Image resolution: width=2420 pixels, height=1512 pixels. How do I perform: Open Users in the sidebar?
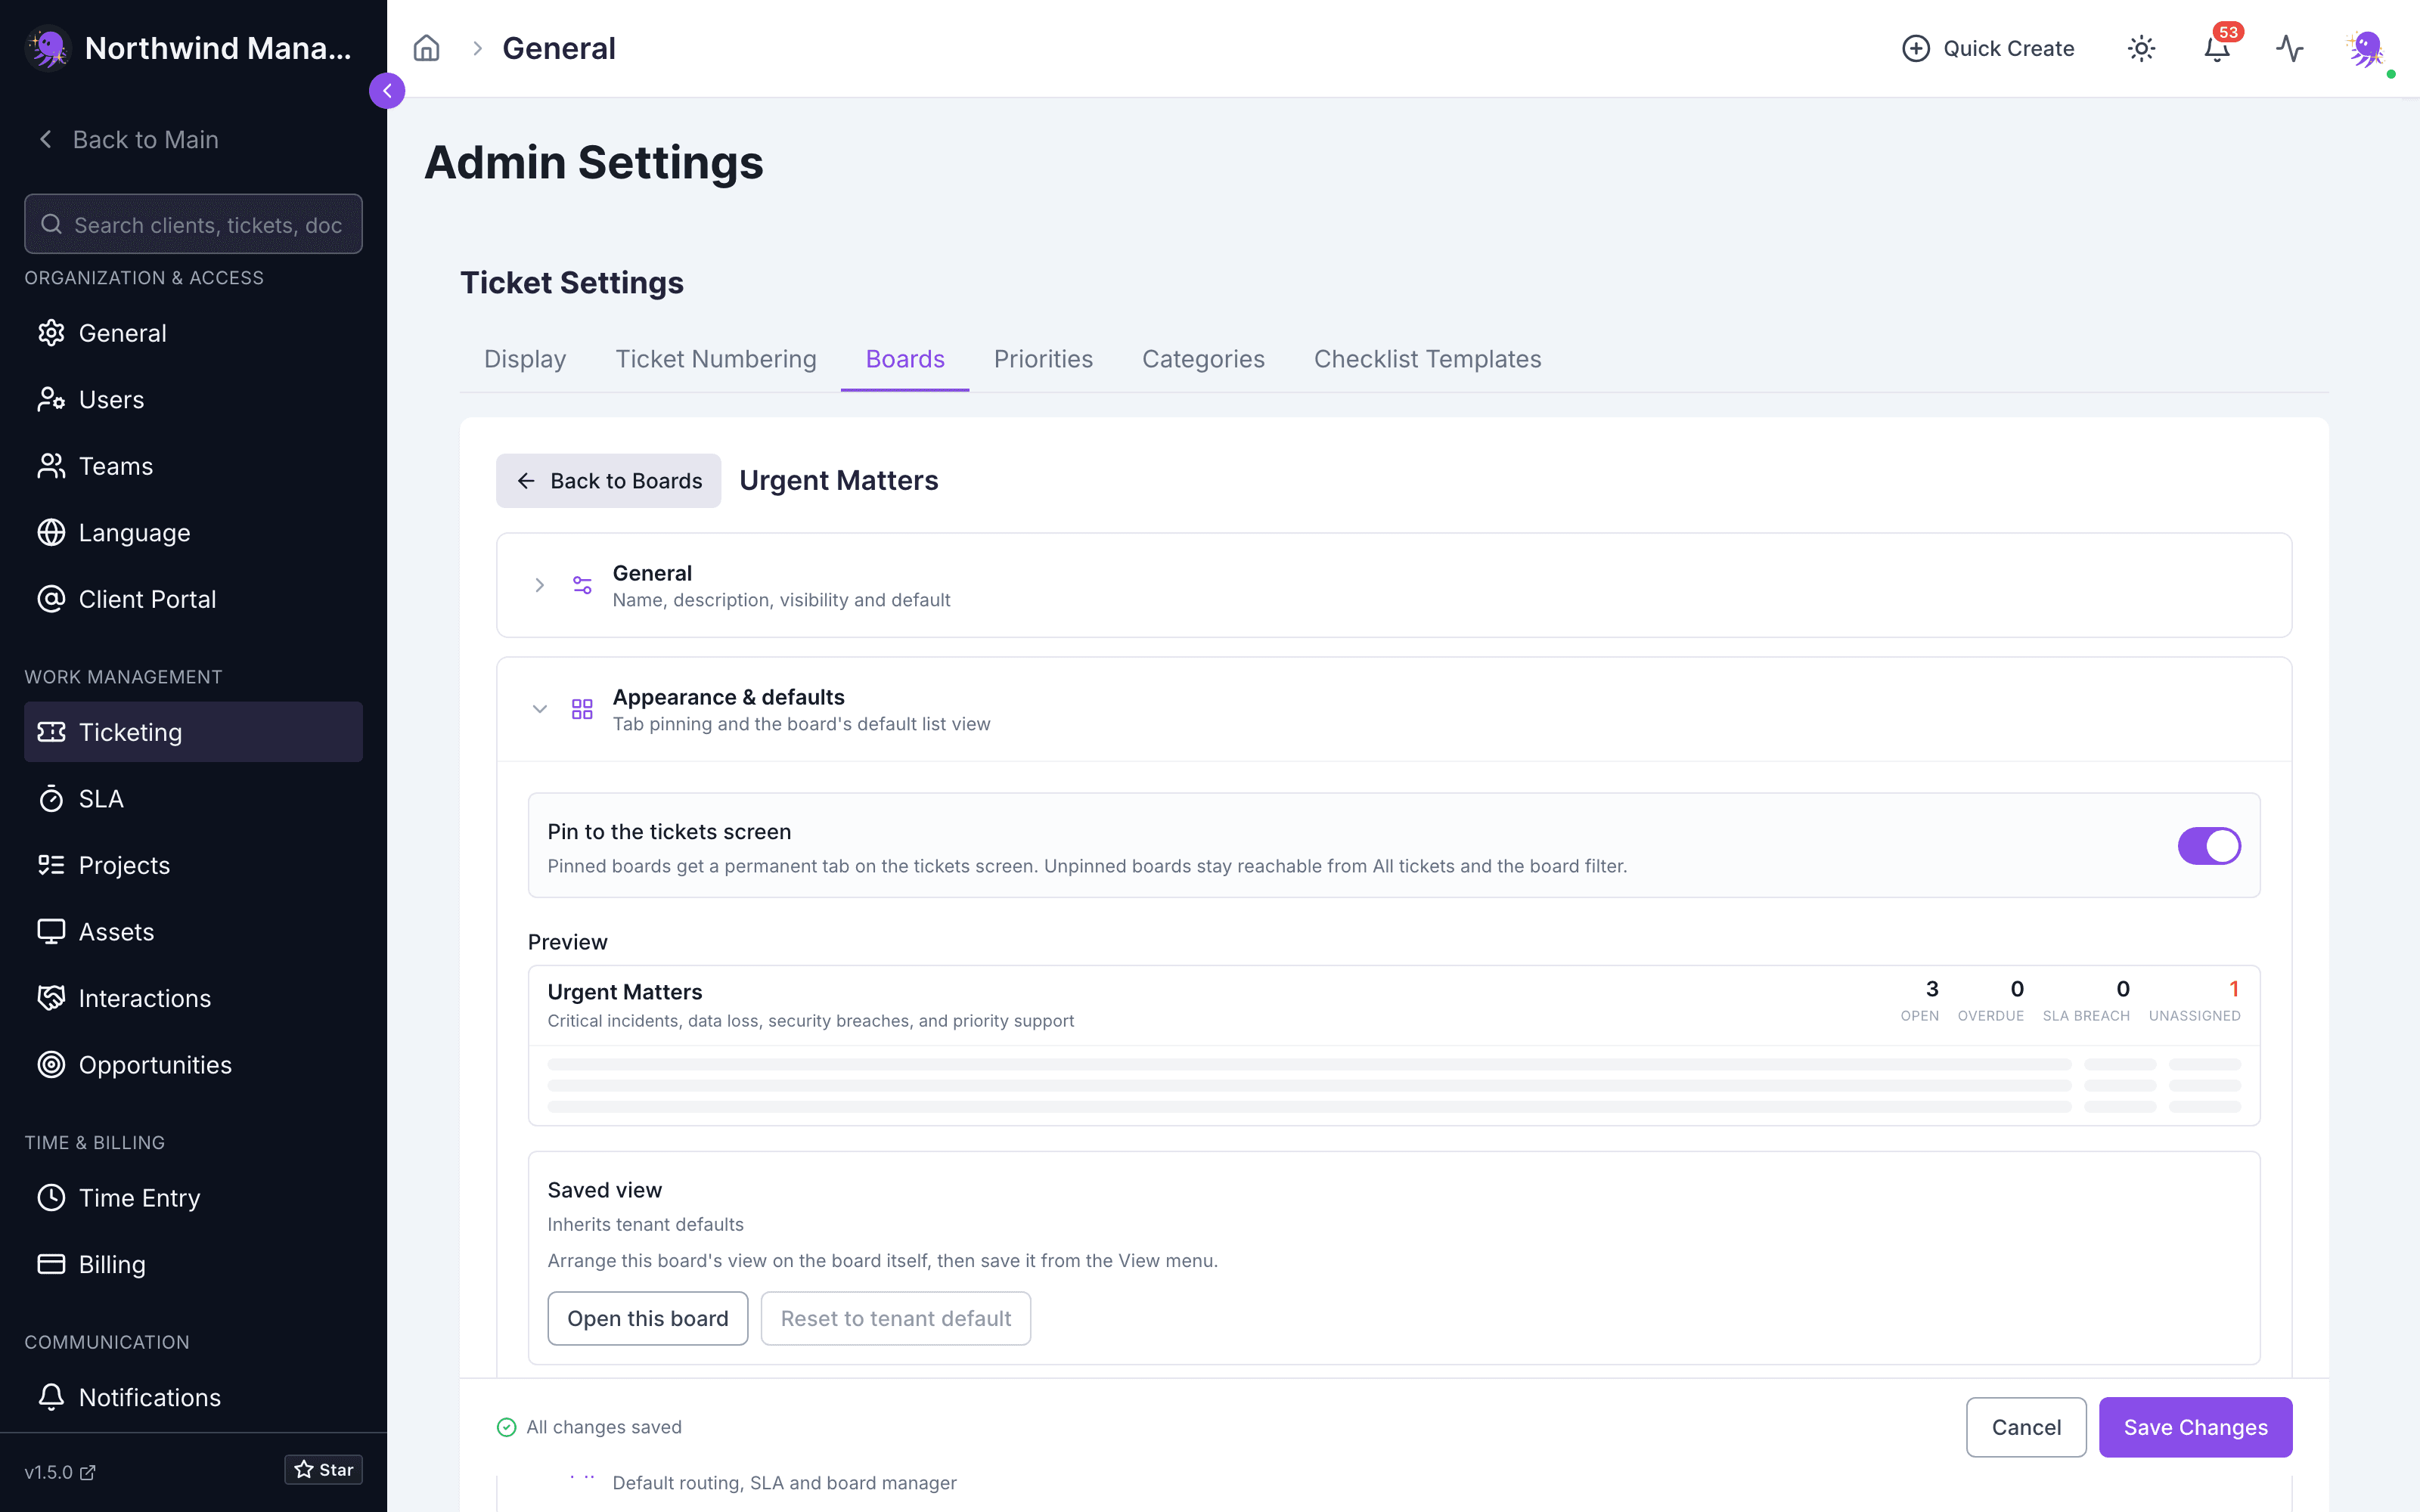tap(193, 399)
